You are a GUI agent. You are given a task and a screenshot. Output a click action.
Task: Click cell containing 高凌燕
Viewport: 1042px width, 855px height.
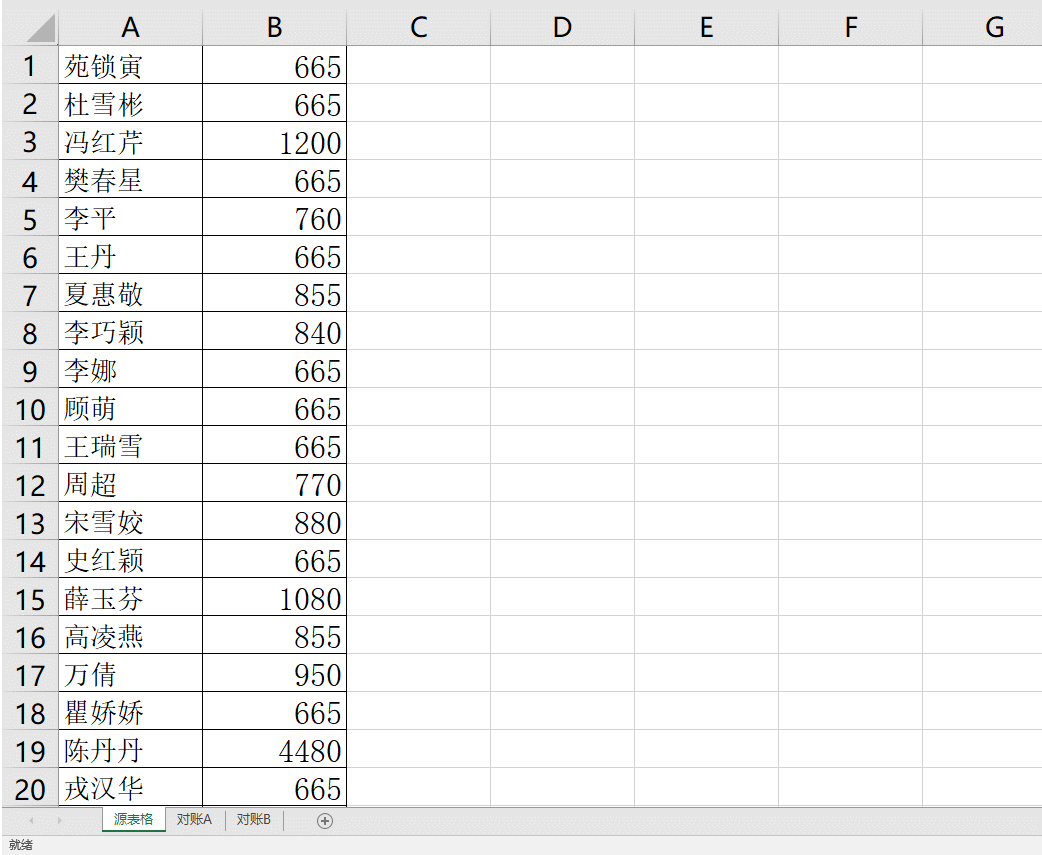click(x=130, y=635)
